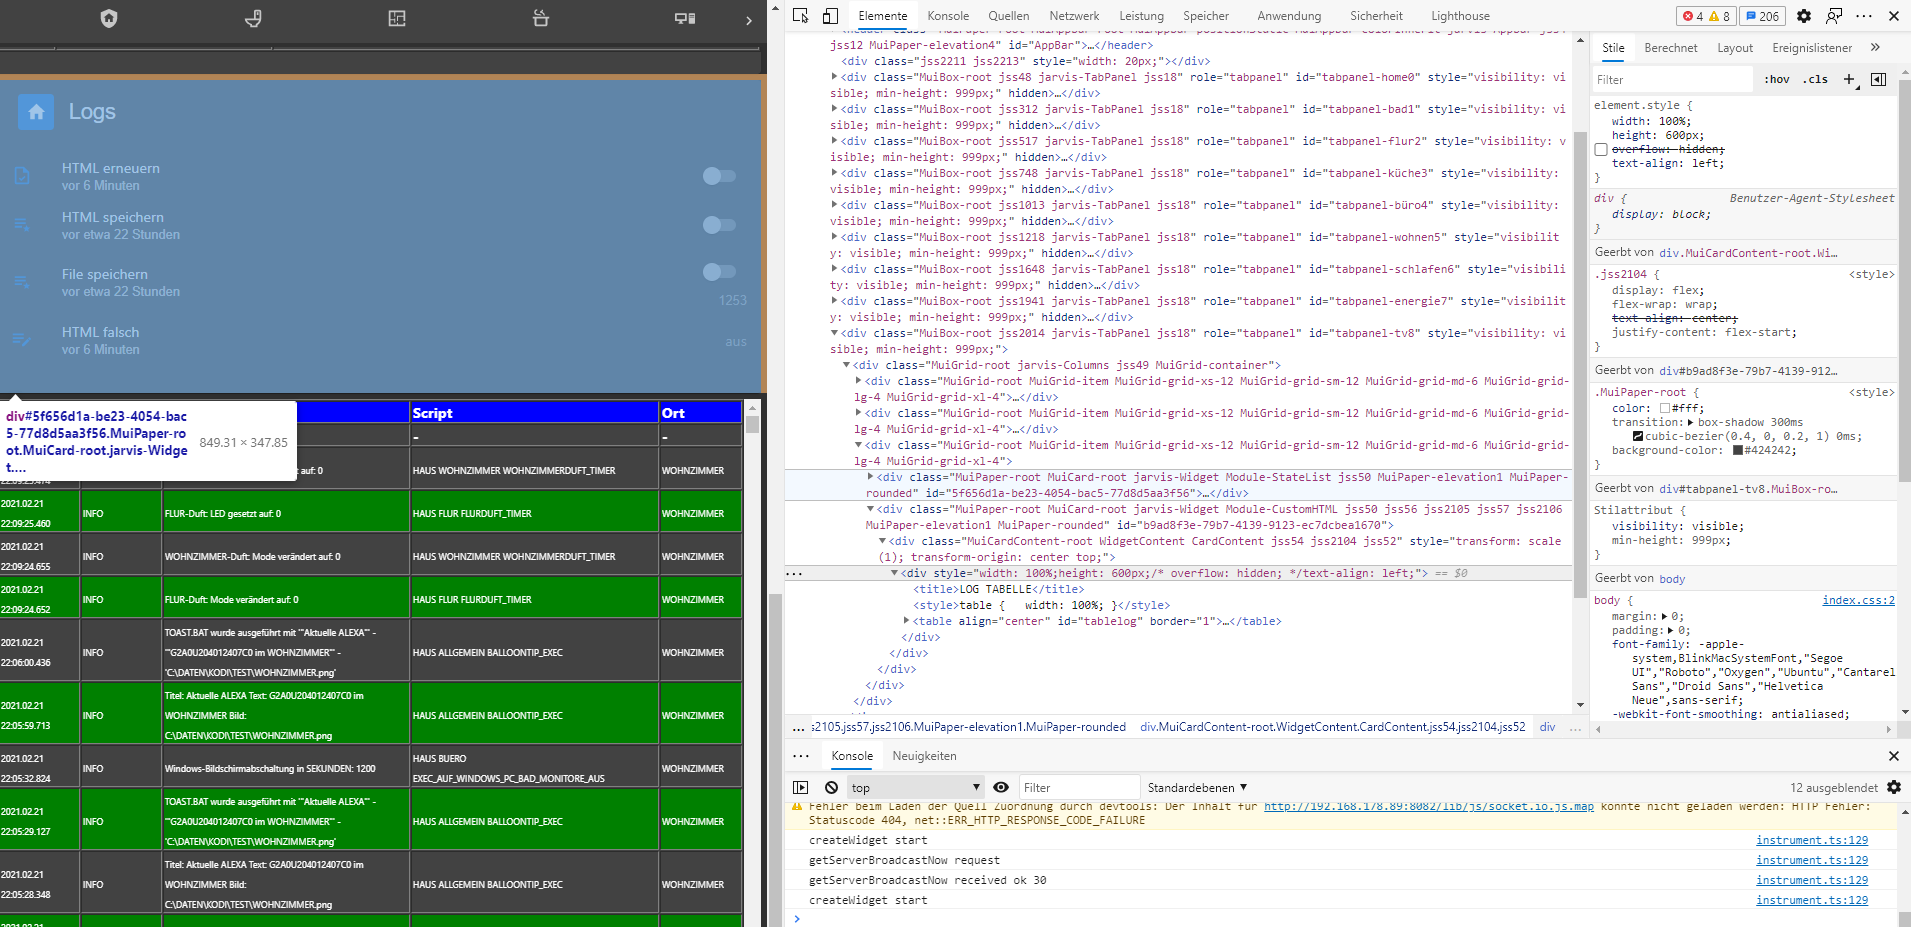Toggle the .cls class editor button
The width and height of the screenshot is (1911, 927).
(x=1815, y=79)
